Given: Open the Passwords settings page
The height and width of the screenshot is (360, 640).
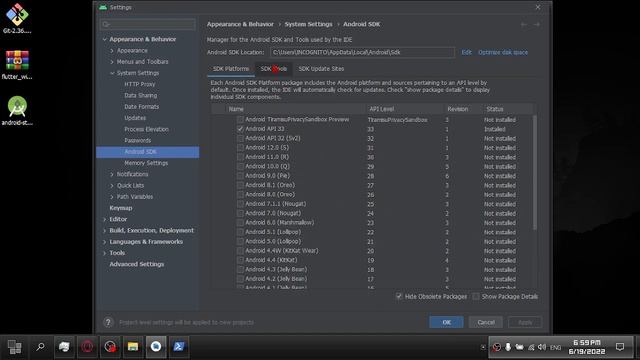Looking at the screenshot, I should click(138, 140).
